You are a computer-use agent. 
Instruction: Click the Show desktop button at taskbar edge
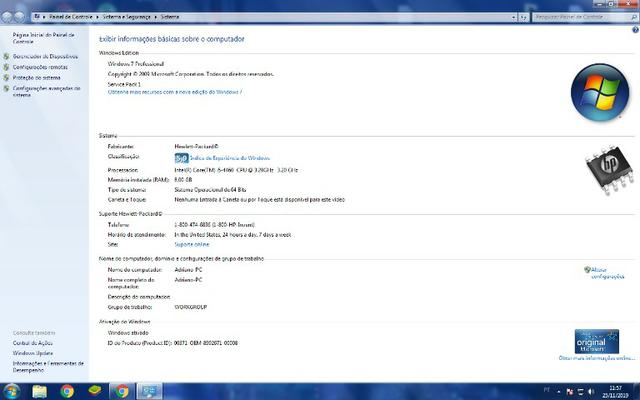636,391
